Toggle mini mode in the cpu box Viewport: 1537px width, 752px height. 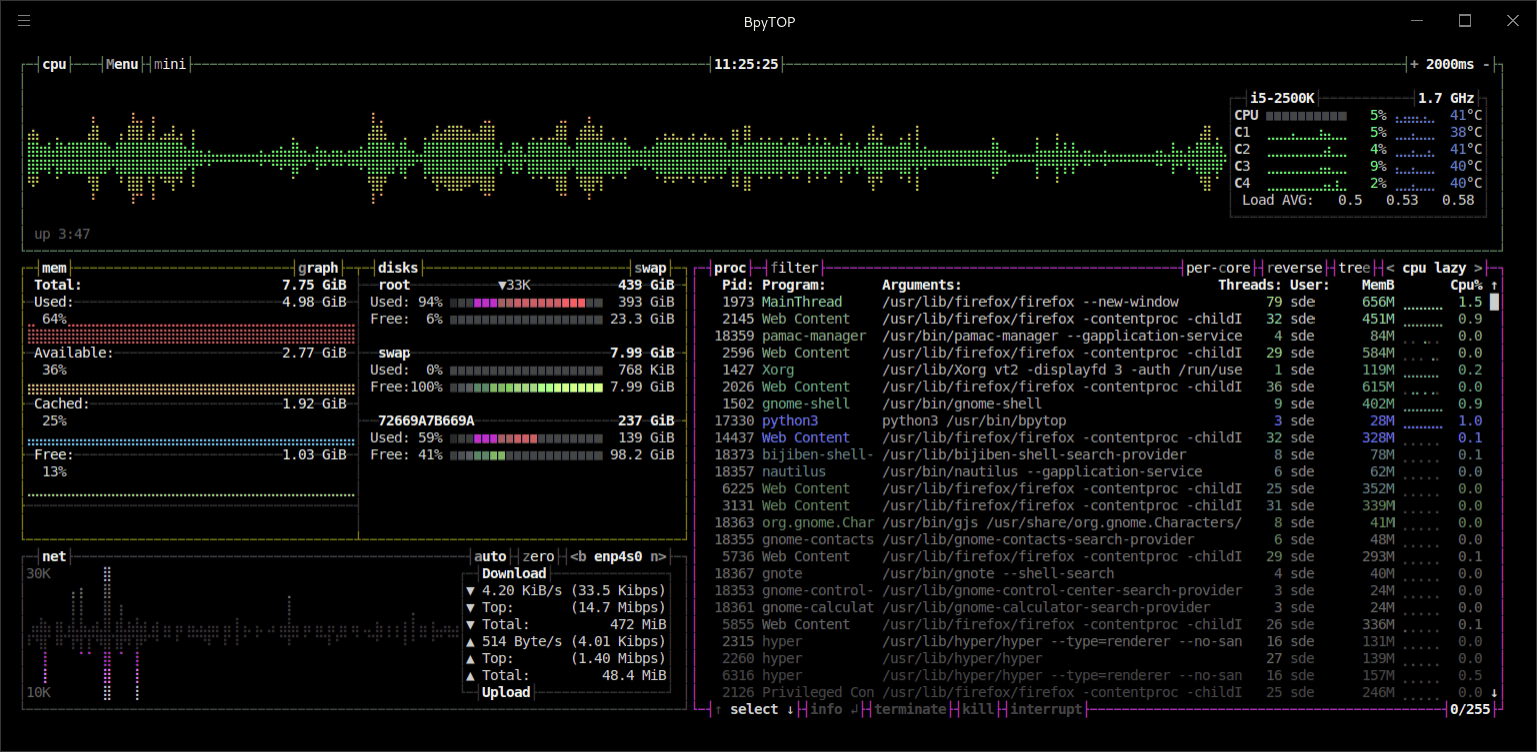(170, 64)
